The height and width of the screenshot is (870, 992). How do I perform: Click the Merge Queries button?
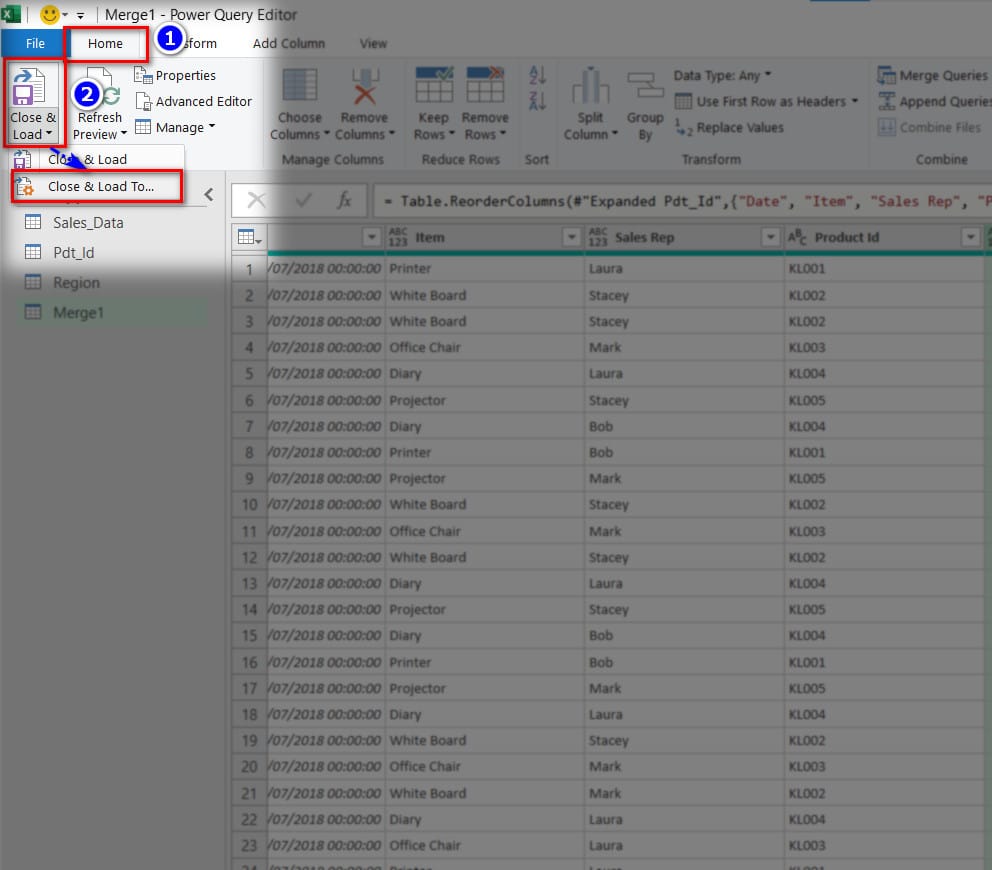click(x=933, y=75)
